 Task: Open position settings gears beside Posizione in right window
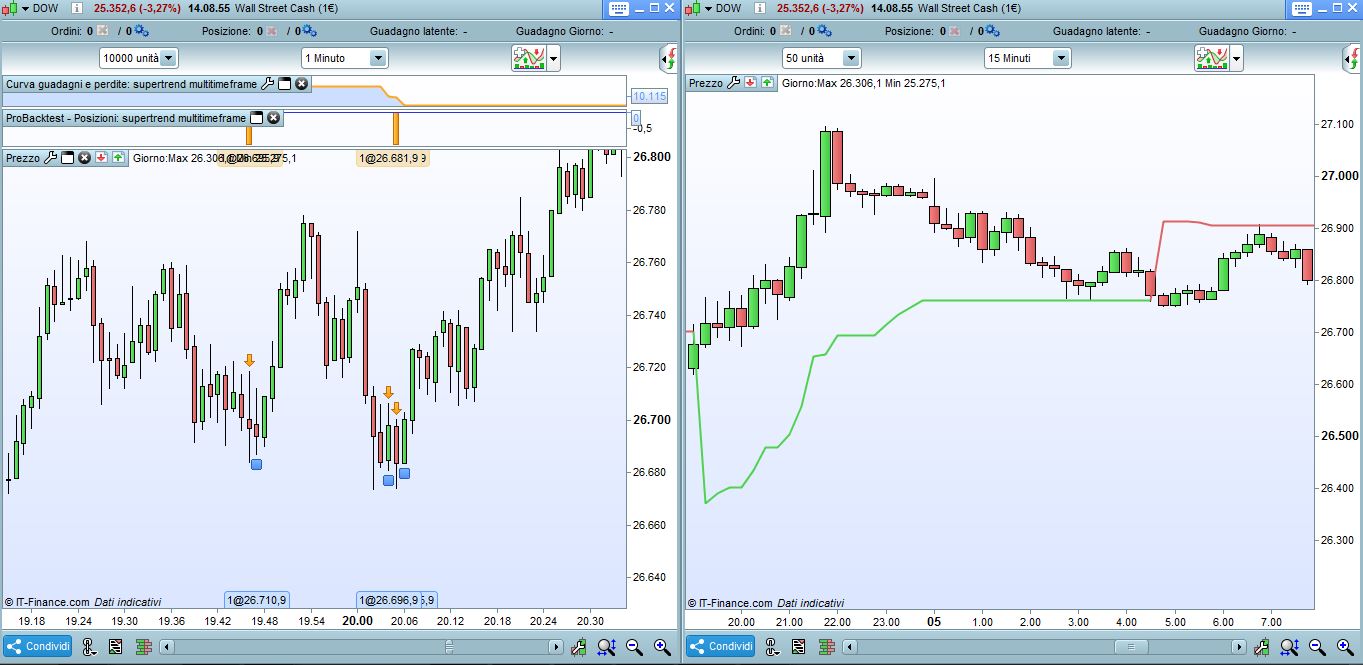[991, 31]
